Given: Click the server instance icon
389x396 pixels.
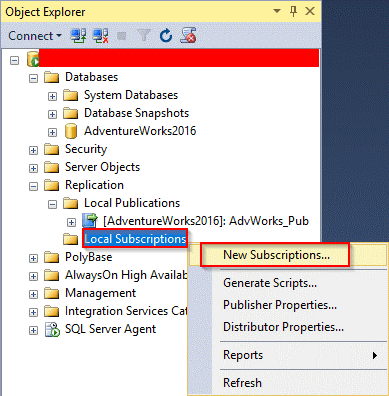Looking at the screenshot, I should [33, 59].
